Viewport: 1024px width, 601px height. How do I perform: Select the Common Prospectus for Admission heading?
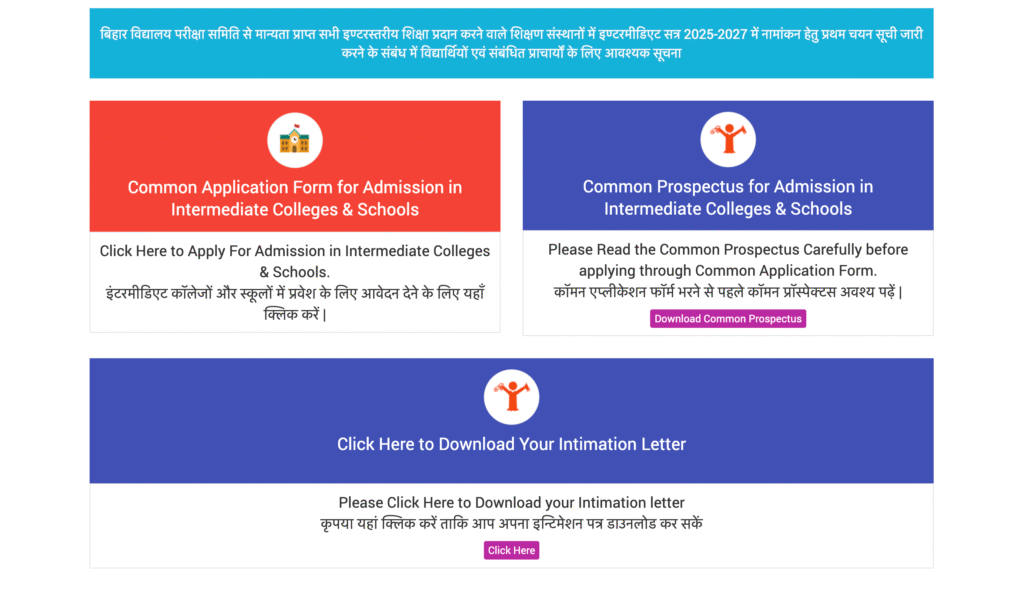click(x=727, y=198)
